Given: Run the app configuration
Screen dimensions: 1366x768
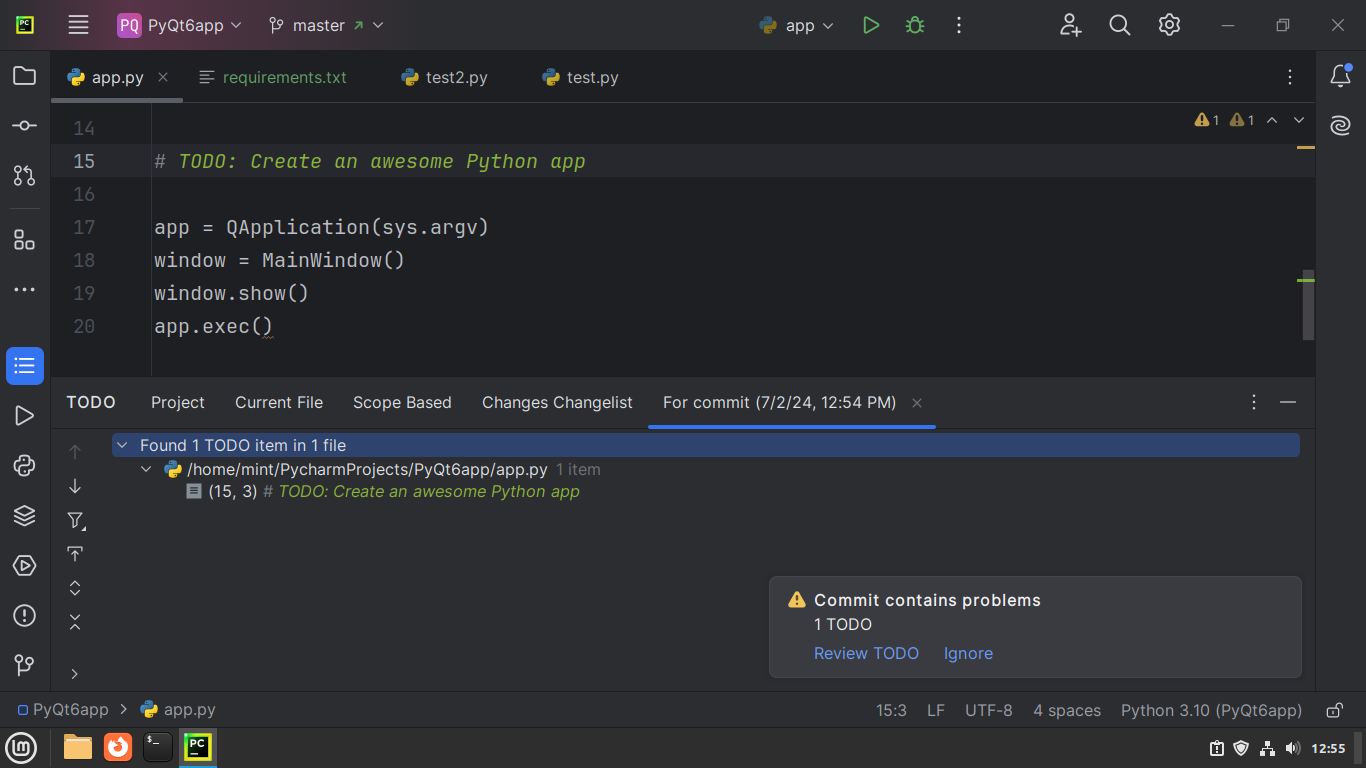Looking at the screenshot, I should pyautogui.click(x=871, y=25).
